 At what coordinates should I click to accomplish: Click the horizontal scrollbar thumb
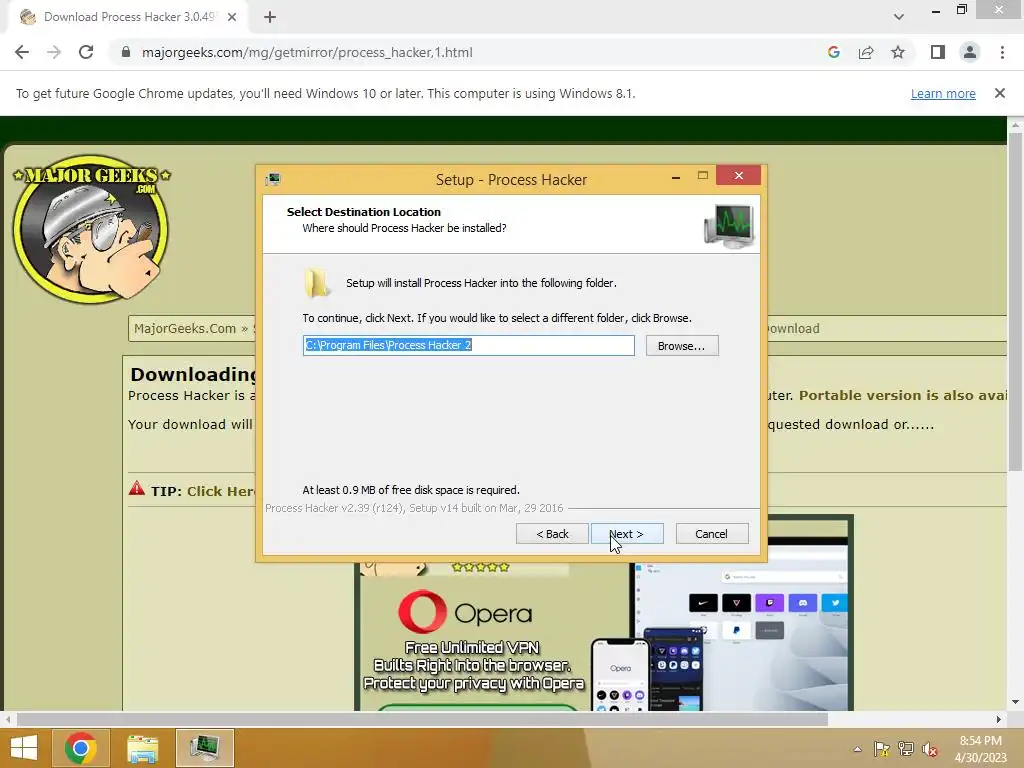(x=422, y=719)
